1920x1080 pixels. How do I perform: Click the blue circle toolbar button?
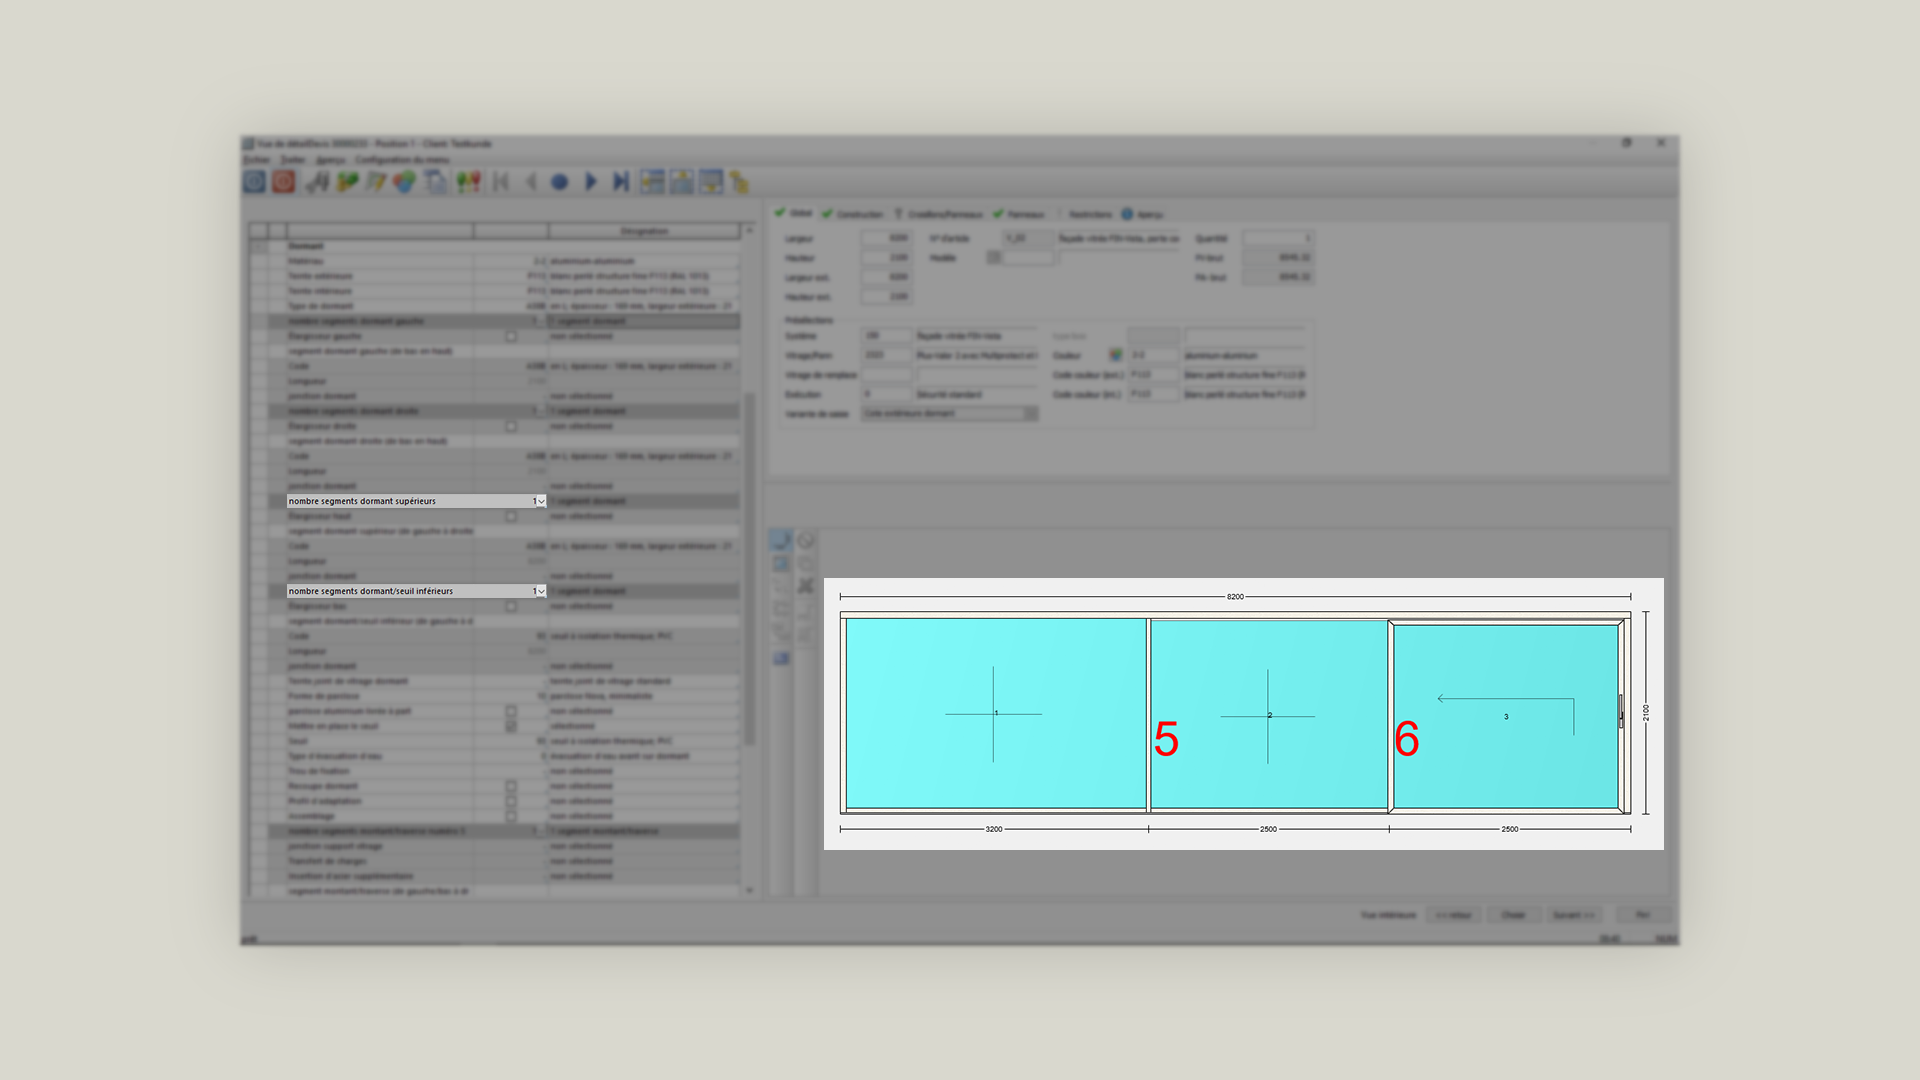coord(560,182)
